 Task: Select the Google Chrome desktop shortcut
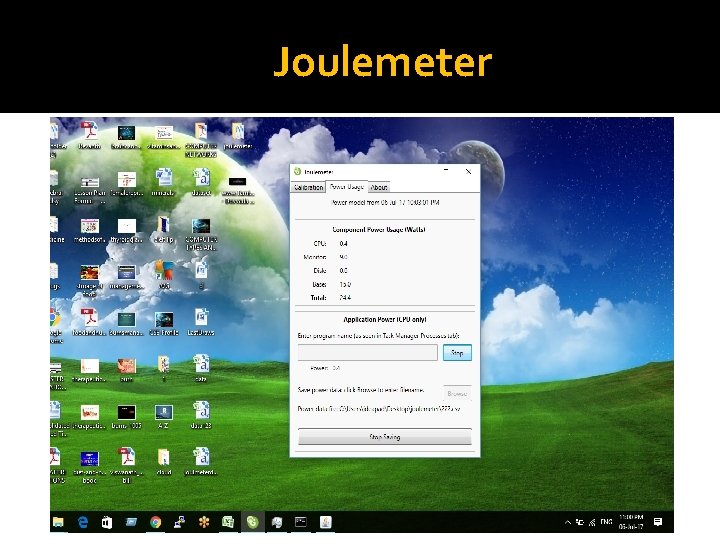[x=56, y=325]
